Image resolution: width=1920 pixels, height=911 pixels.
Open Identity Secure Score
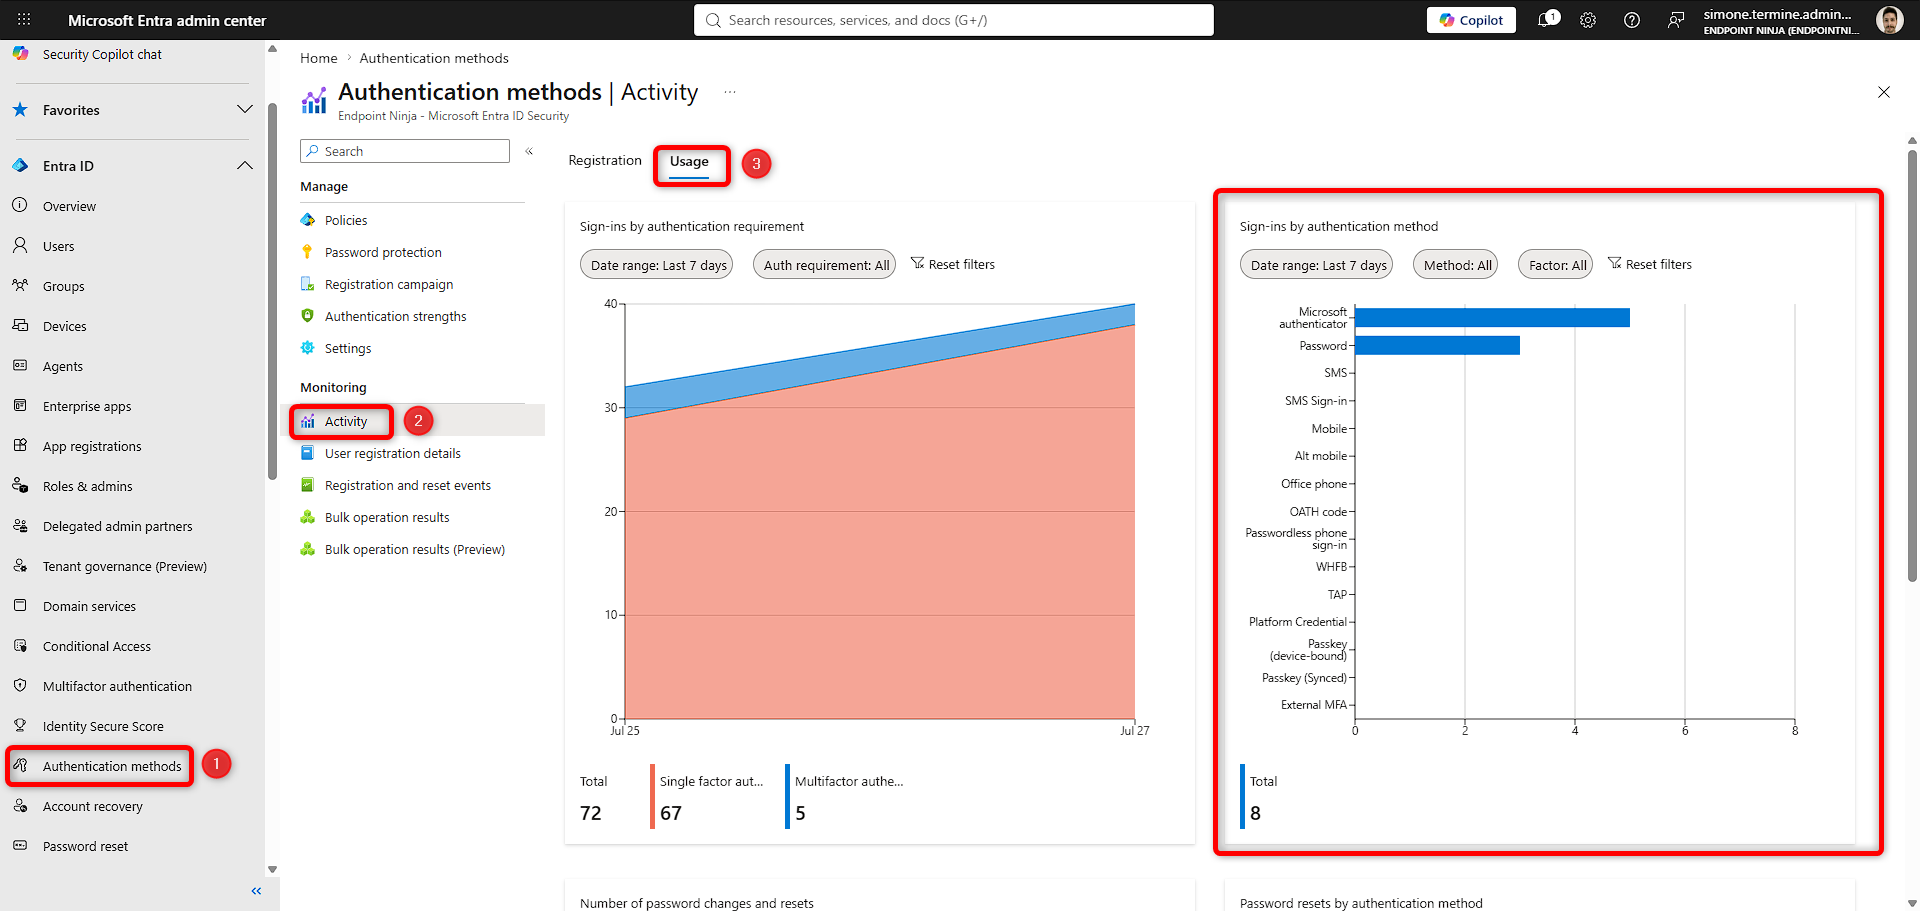click(x=103, y=726)
